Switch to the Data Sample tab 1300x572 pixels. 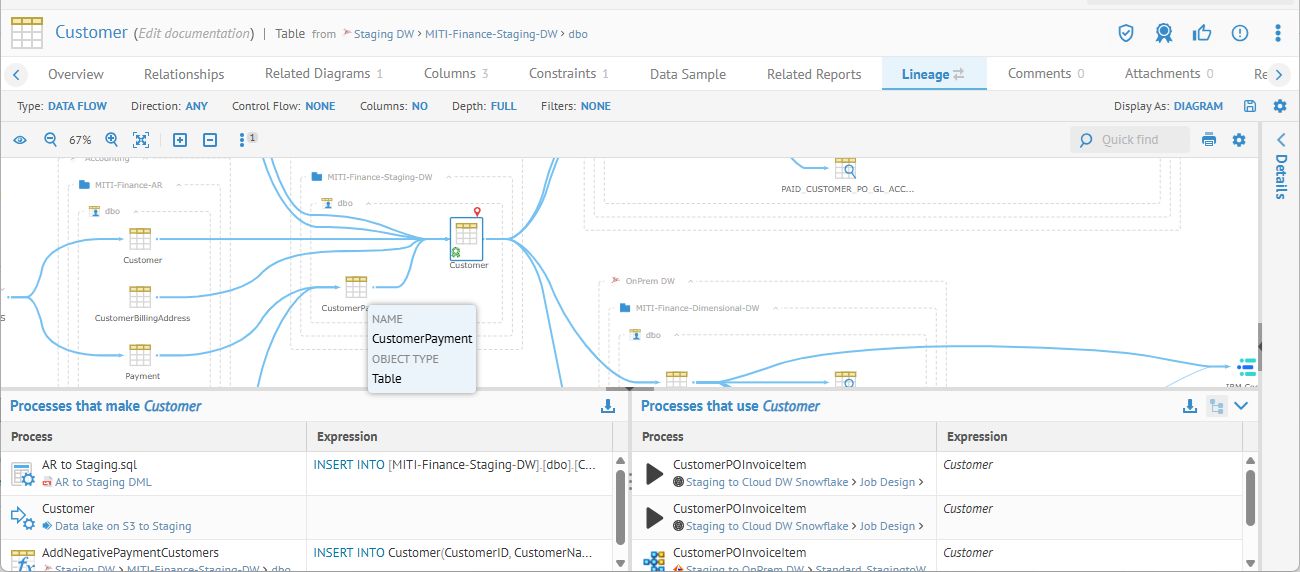[687, 74]
